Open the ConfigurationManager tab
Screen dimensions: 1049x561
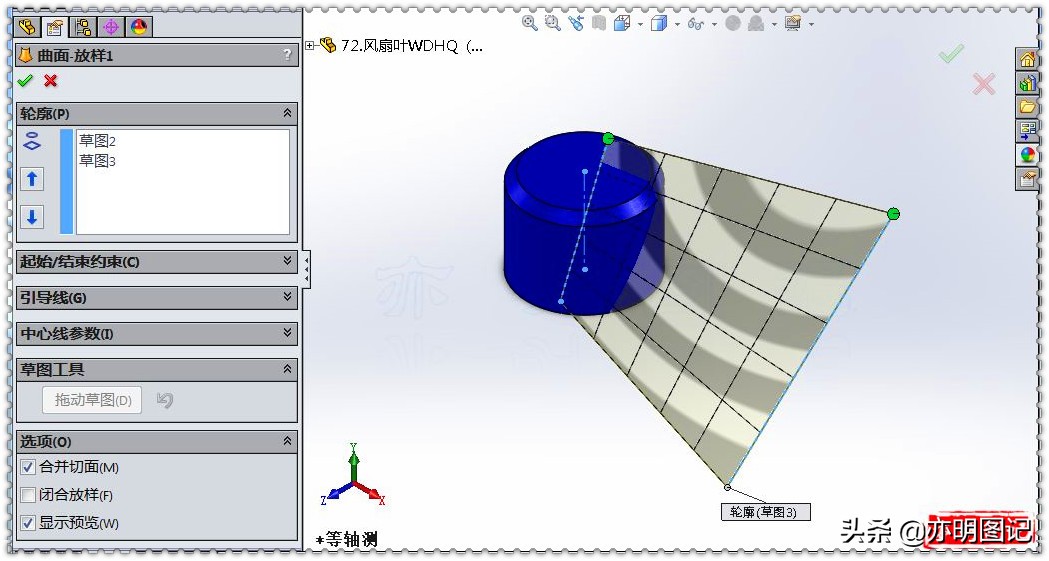coord(83,27)
